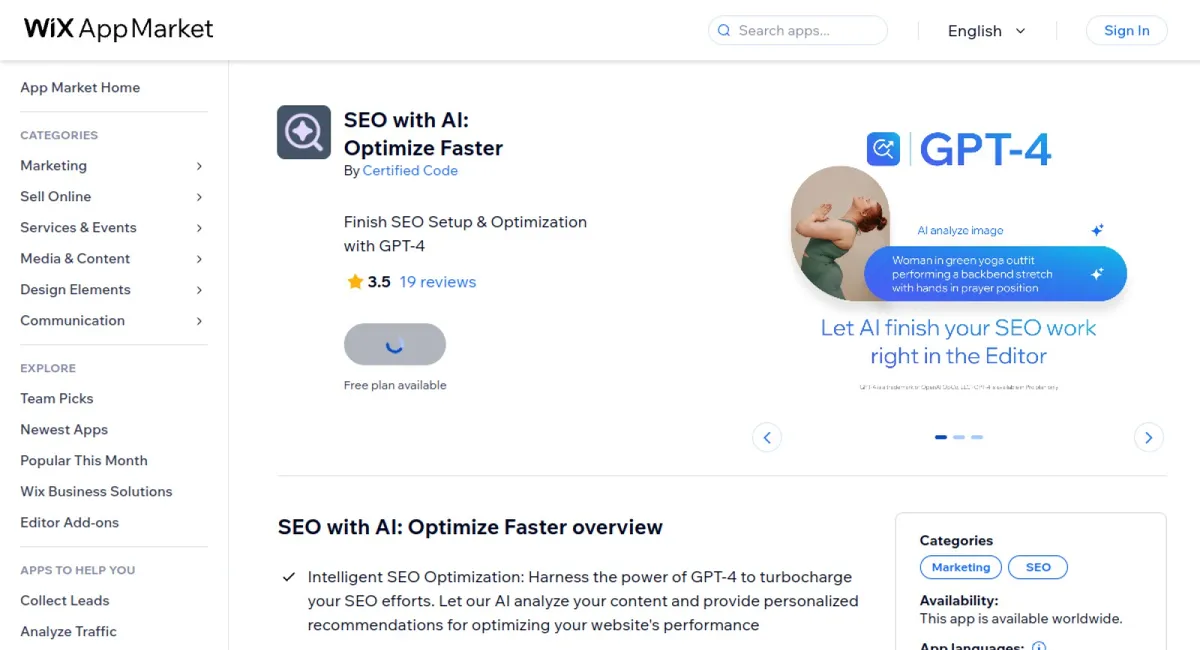Open the Editor Add-ons section
Screen dimensions: 1200x650
coord(70,522)
